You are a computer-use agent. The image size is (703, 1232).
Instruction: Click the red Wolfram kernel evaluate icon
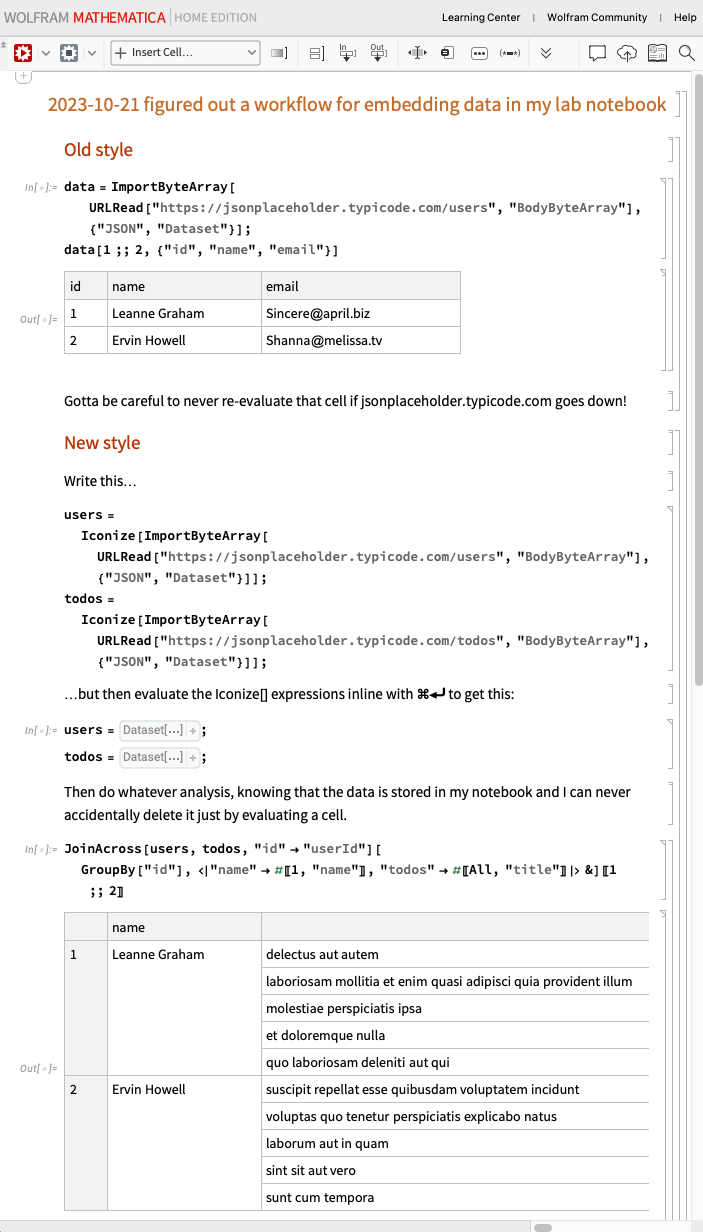22,53
